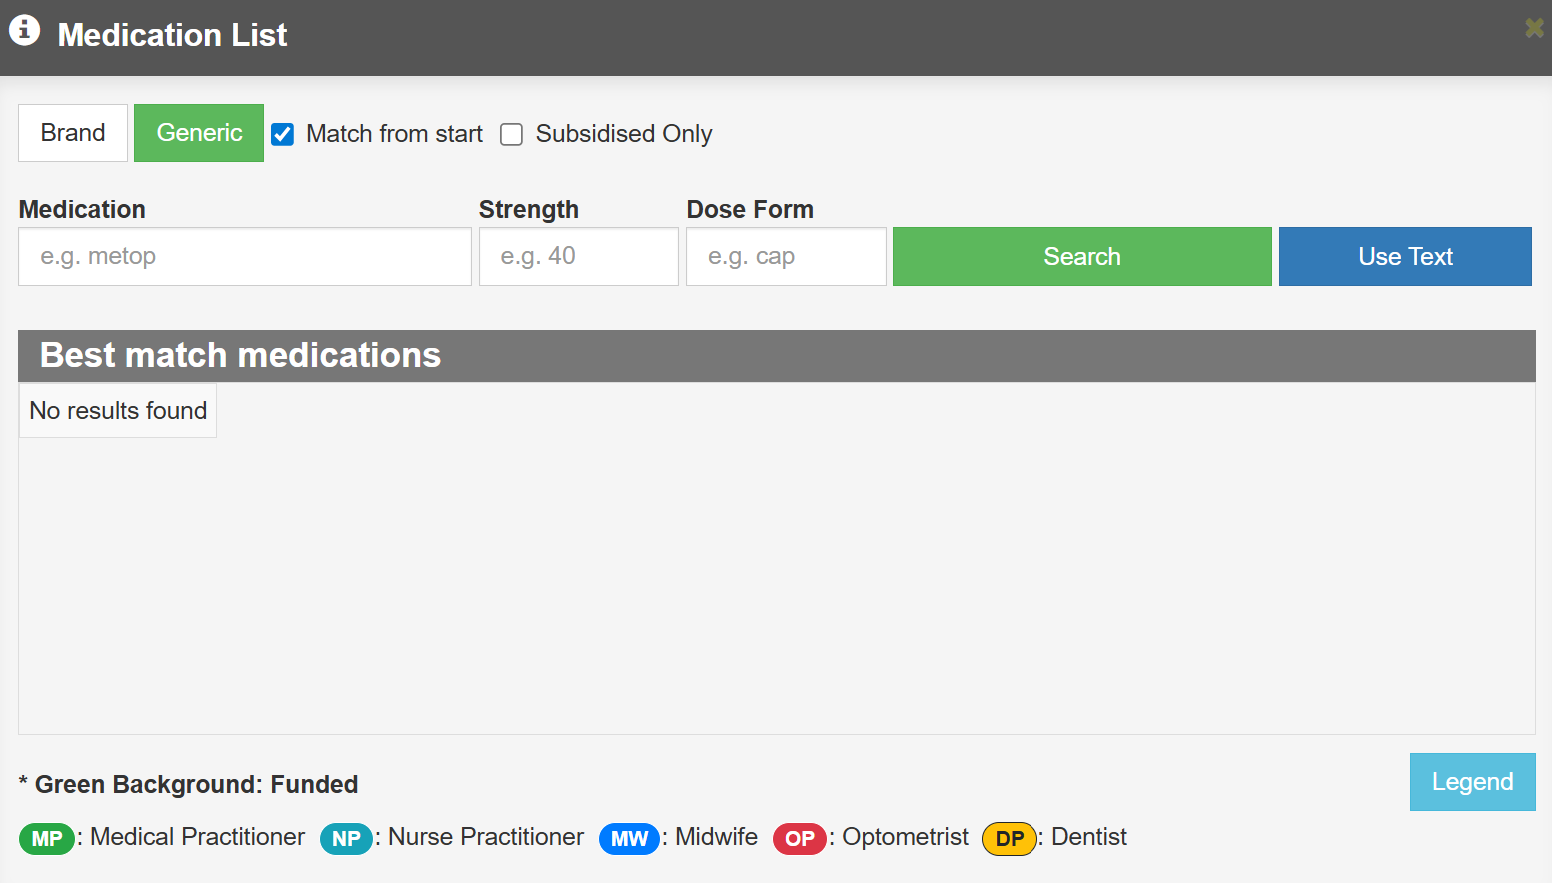Click the Match from start label text
This screenshot has height=883, width=1552.
(394, 134)
